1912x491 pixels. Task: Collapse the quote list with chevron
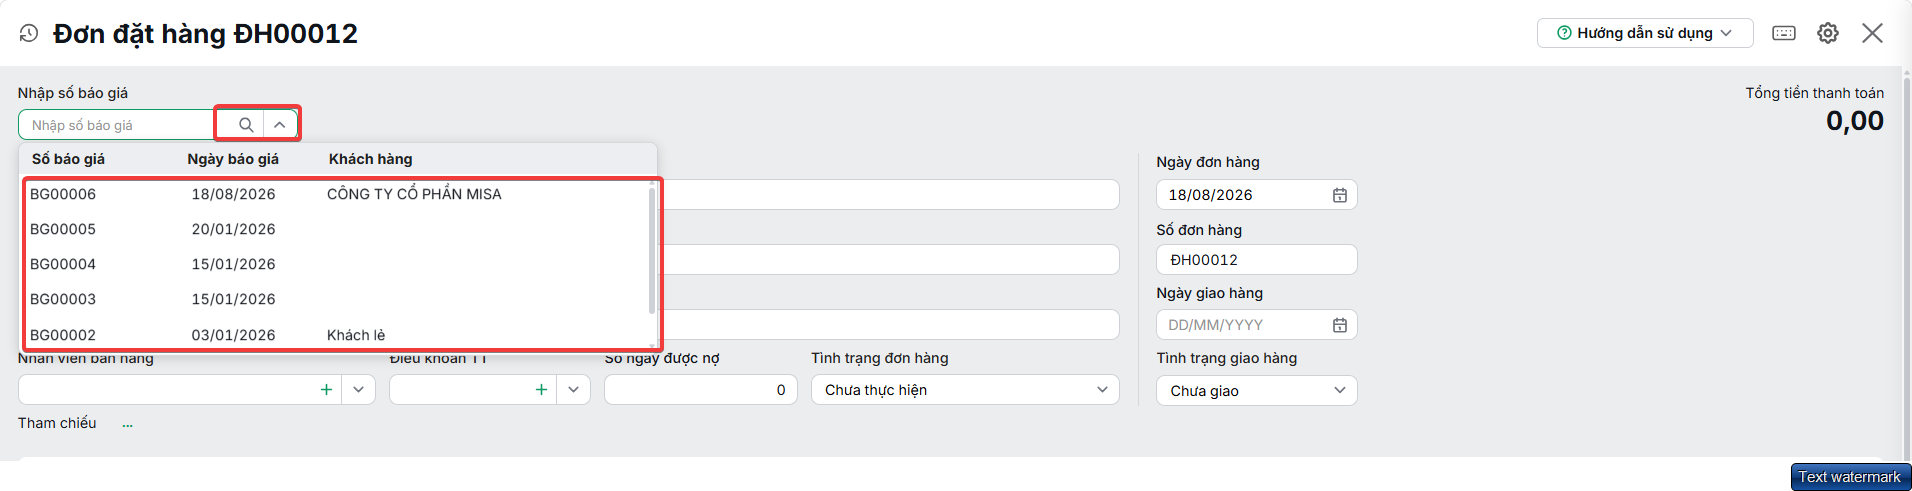pos(280,125)
